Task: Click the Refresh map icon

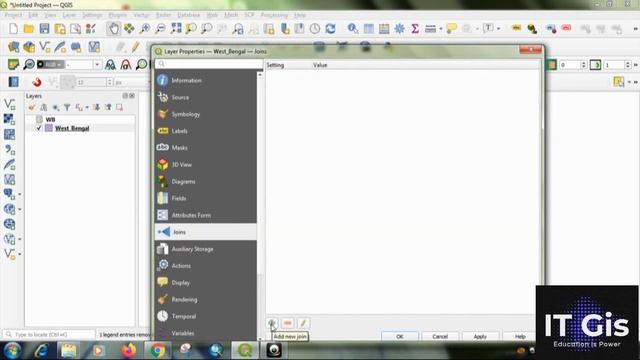Action: [330, 29]
